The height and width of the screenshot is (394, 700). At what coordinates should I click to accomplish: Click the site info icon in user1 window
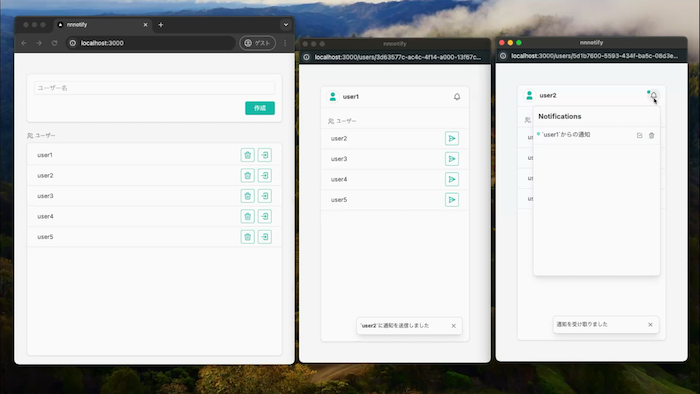pyautogui.click(x=306, y=57)
